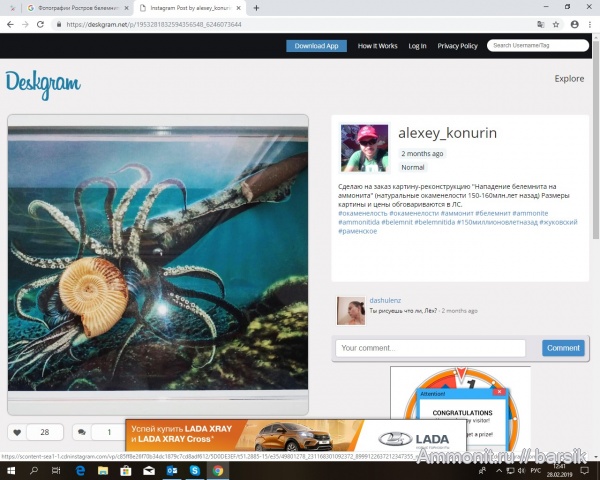Close the Instagram Post by alexey_konurin tab

(x=238, y=7)
